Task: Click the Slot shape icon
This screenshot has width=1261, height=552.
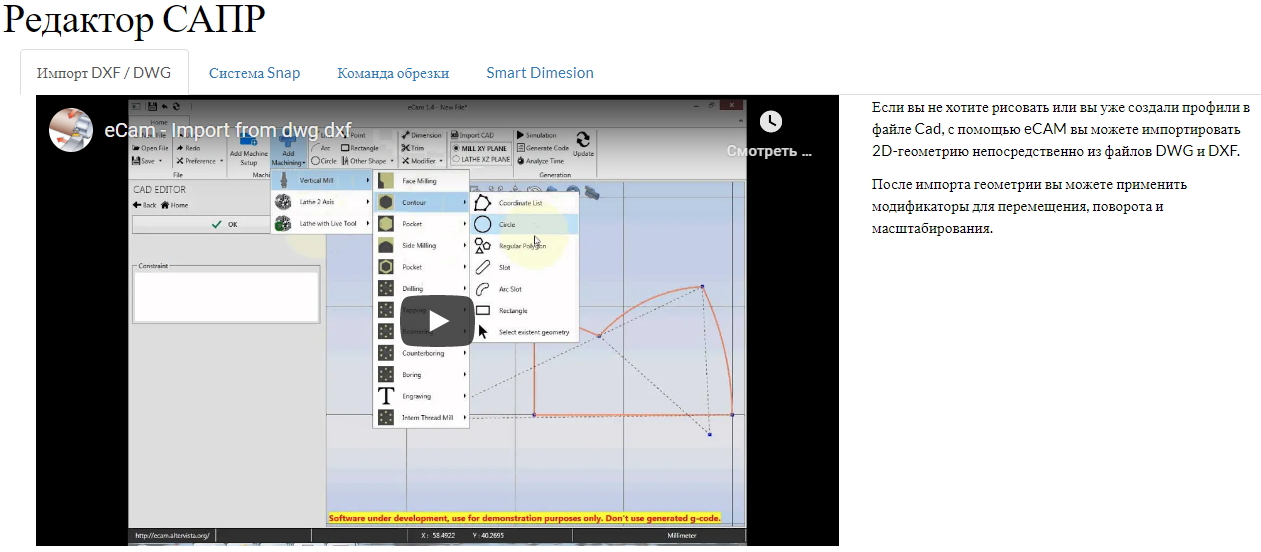Action: tap(483, 268)
